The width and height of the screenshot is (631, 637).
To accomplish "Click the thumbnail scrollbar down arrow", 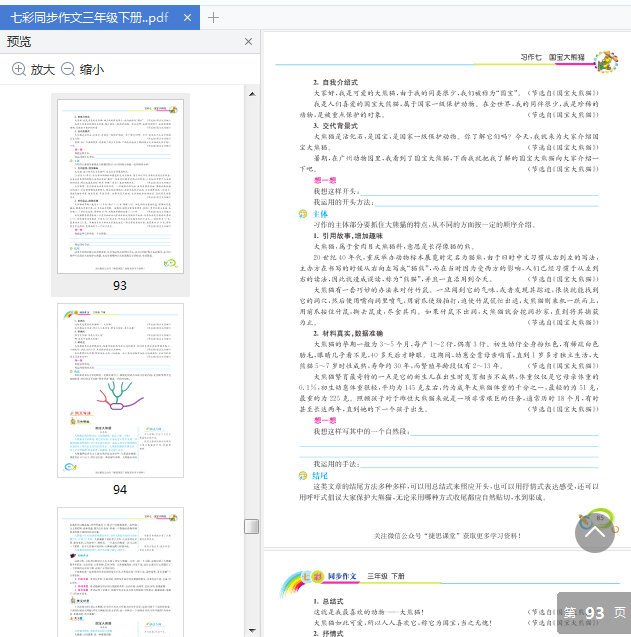I will coord(252,630).
